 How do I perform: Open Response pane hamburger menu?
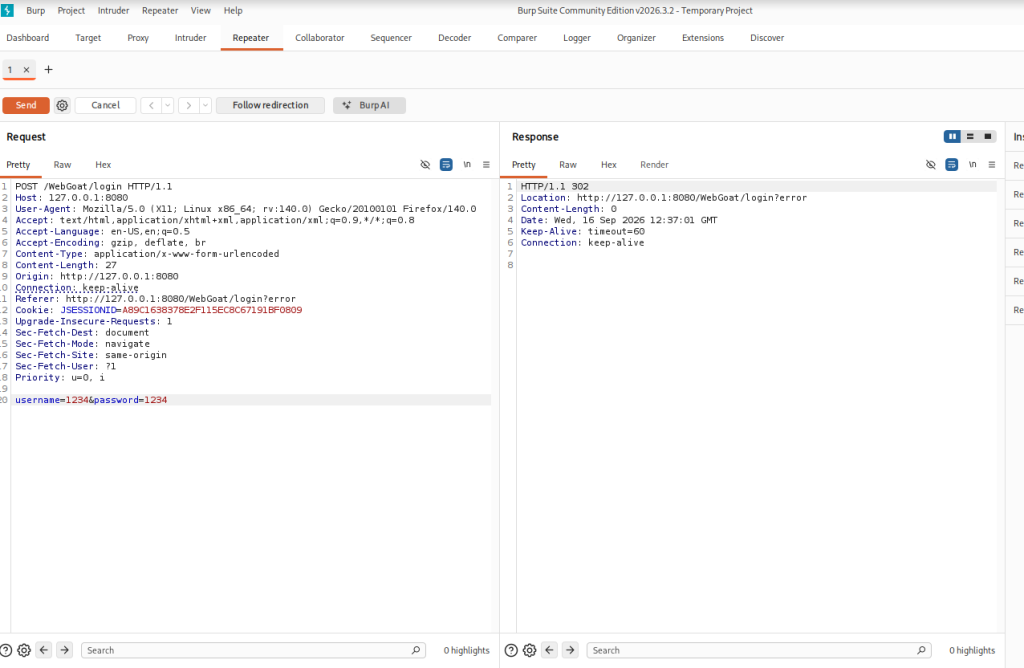click(x=991, y=165)
